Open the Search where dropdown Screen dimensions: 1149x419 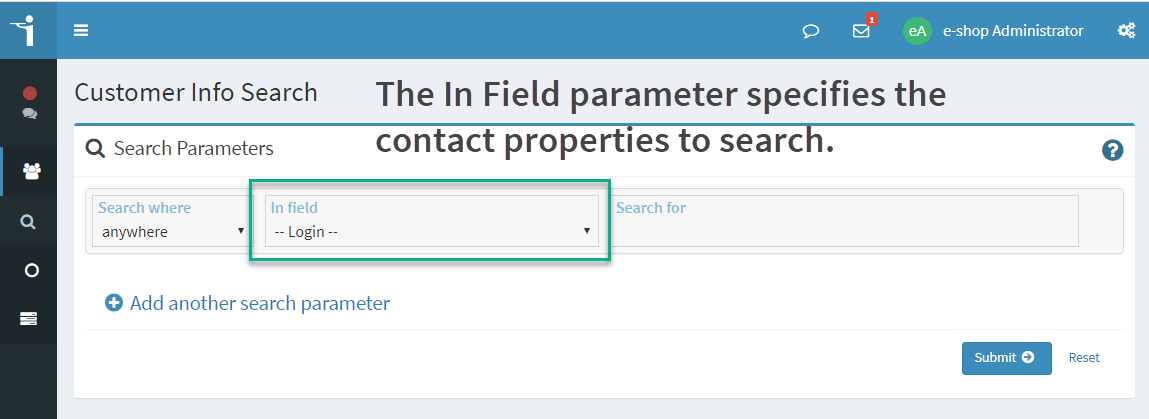point(169,220)
